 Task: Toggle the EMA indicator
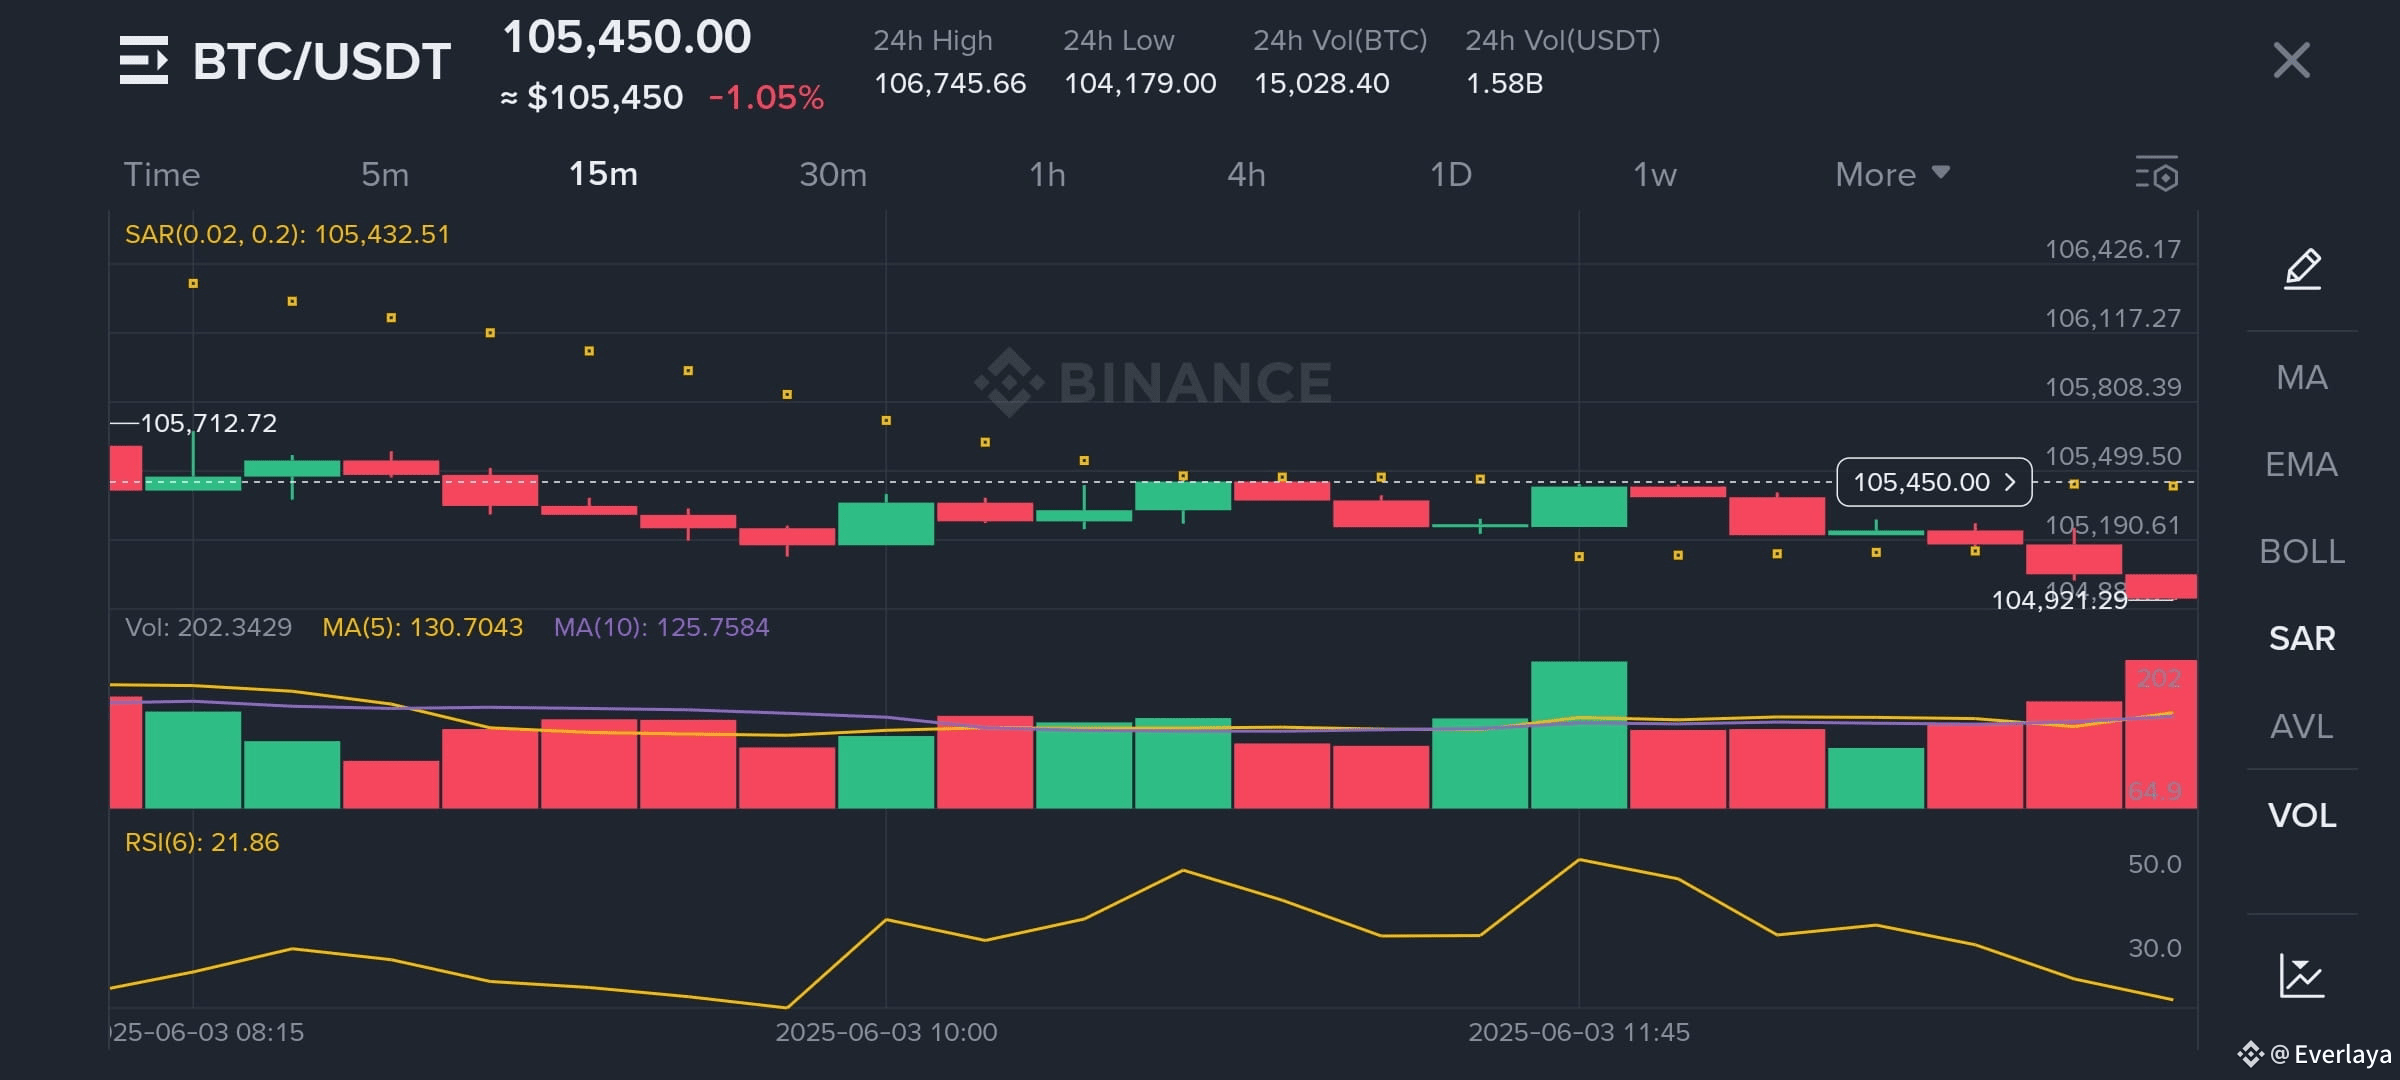tap(2301, 465)
